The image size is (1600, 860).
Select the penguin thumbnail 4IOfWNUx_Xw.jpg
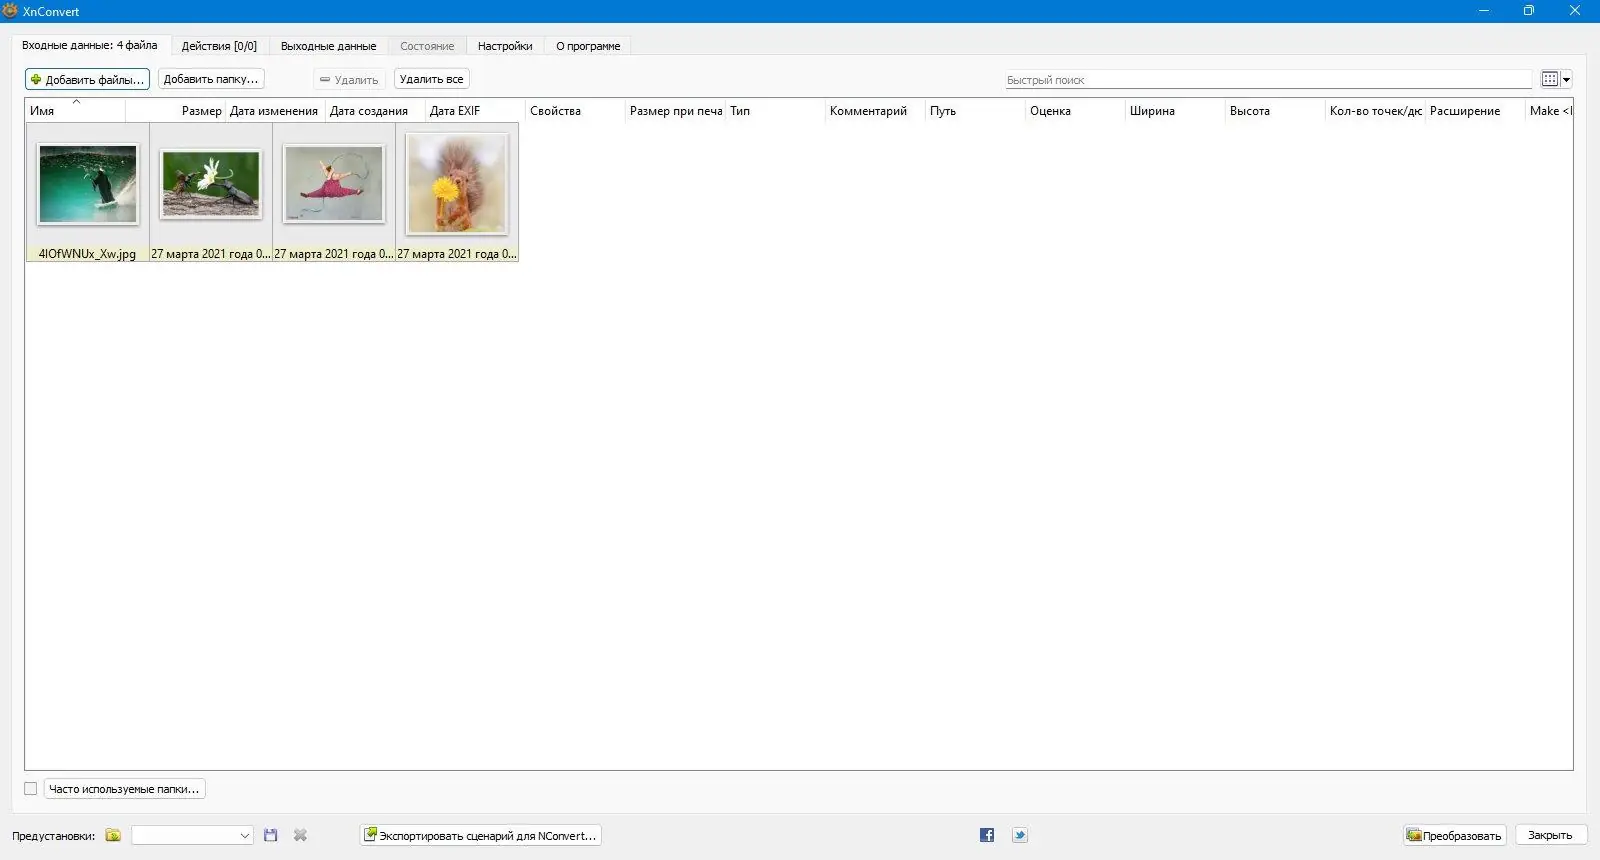pyautogui.click(x=88, y=192)
